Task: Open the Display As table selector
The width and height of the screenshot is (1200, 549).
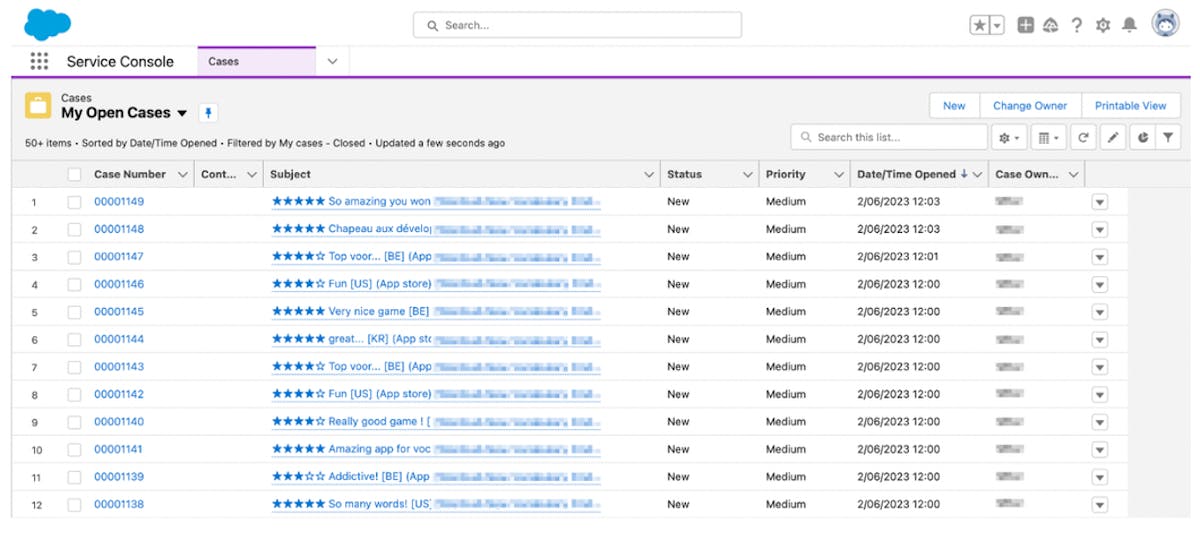Action: click(x=1047, y=138)
